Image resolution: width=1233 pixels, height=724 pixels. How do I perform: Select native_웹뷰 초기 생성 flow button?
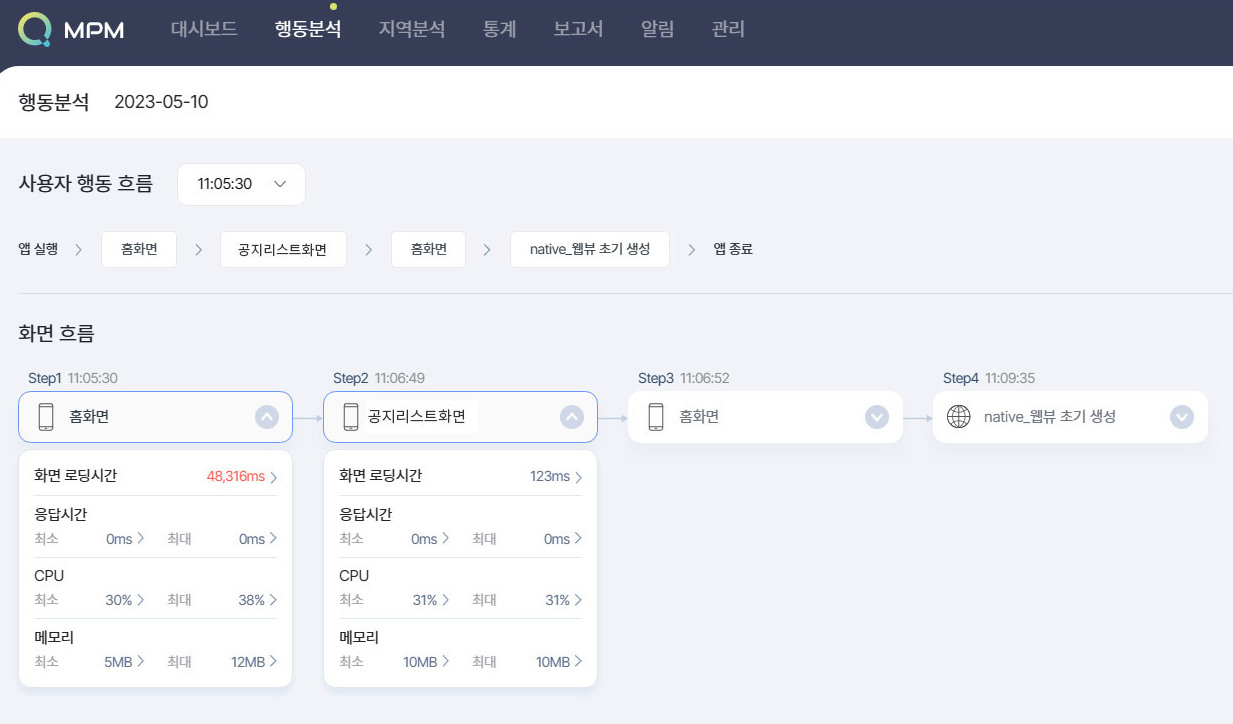(x=590, y=249)
